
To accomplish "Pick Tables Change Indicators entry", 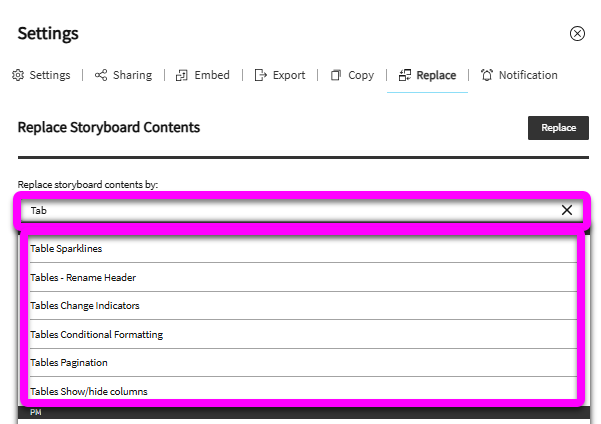I will pos(303,306).
